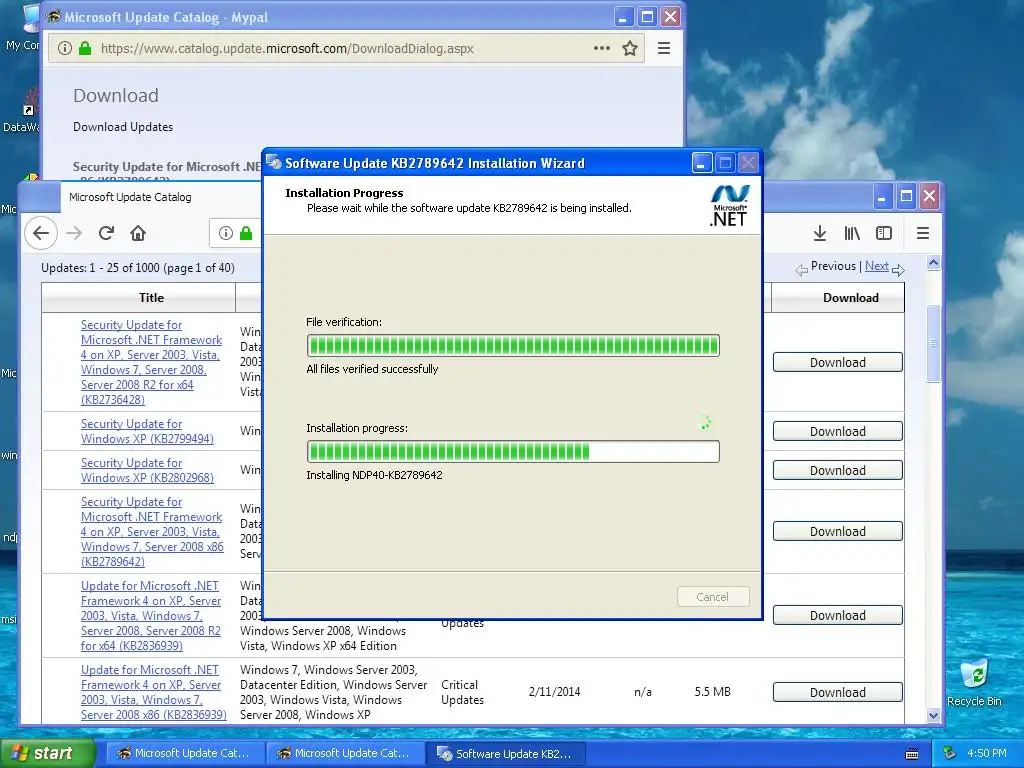Open Security Update KB2789642 x86 link
This screenshot has height=768, width=1024.
coord(152,532)
